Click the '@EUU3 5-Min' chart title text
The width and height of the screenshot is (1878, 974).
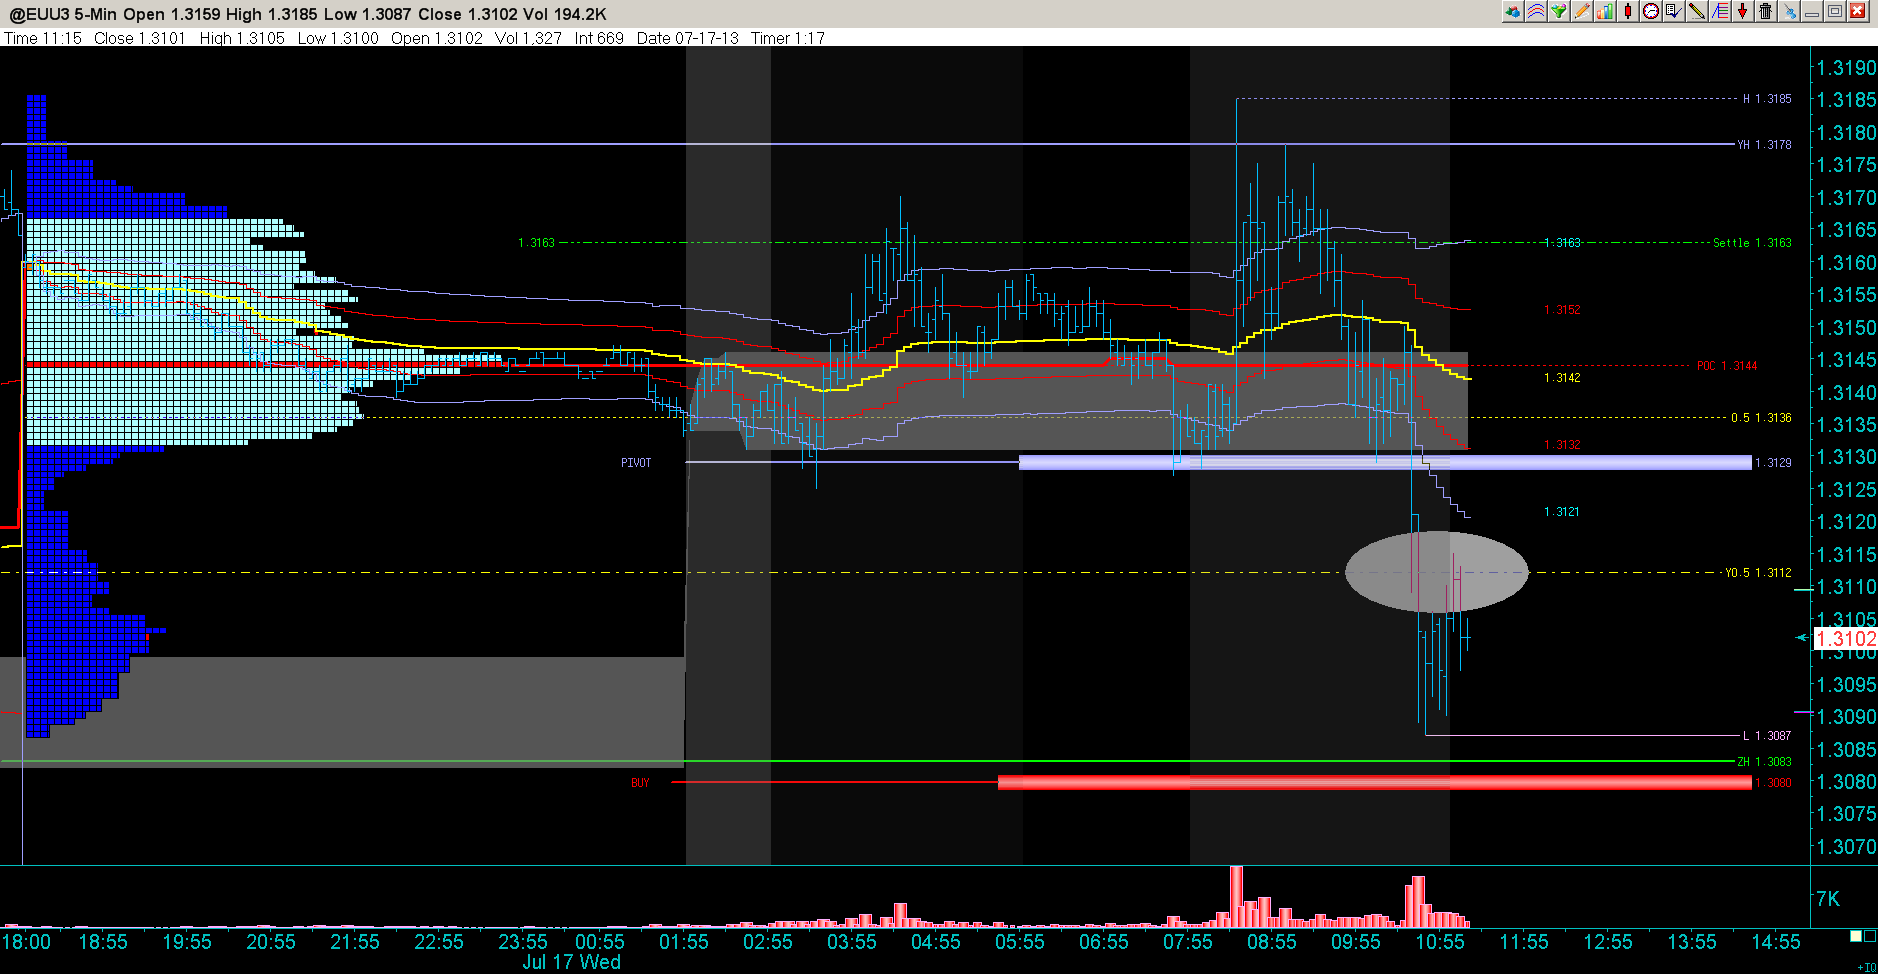64,14
